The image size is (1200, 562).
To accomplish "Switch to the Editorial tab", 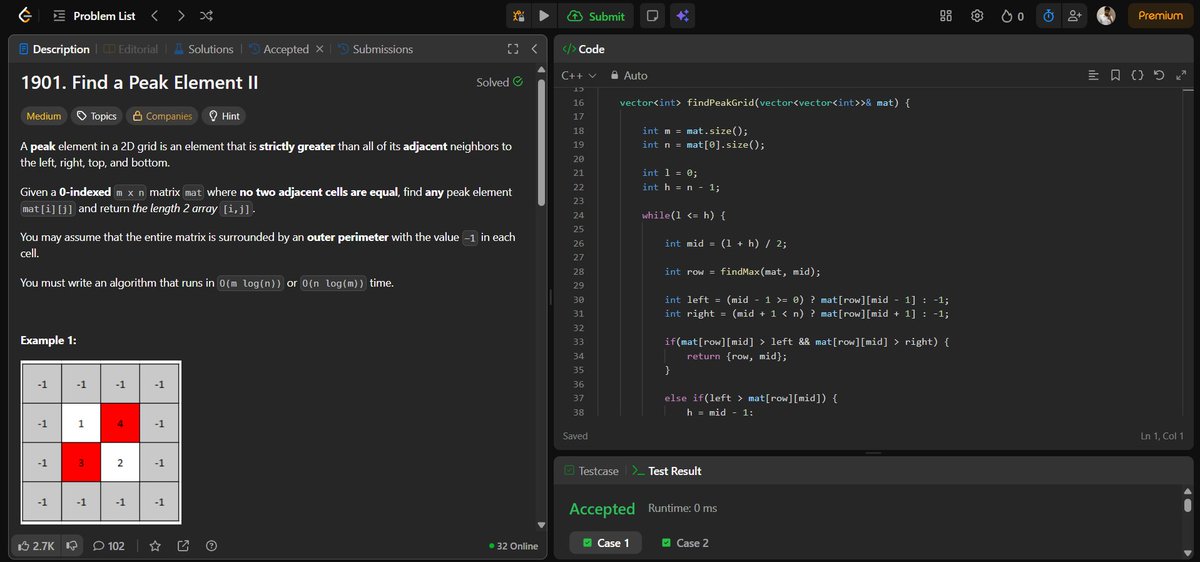I will click(130, 49).
